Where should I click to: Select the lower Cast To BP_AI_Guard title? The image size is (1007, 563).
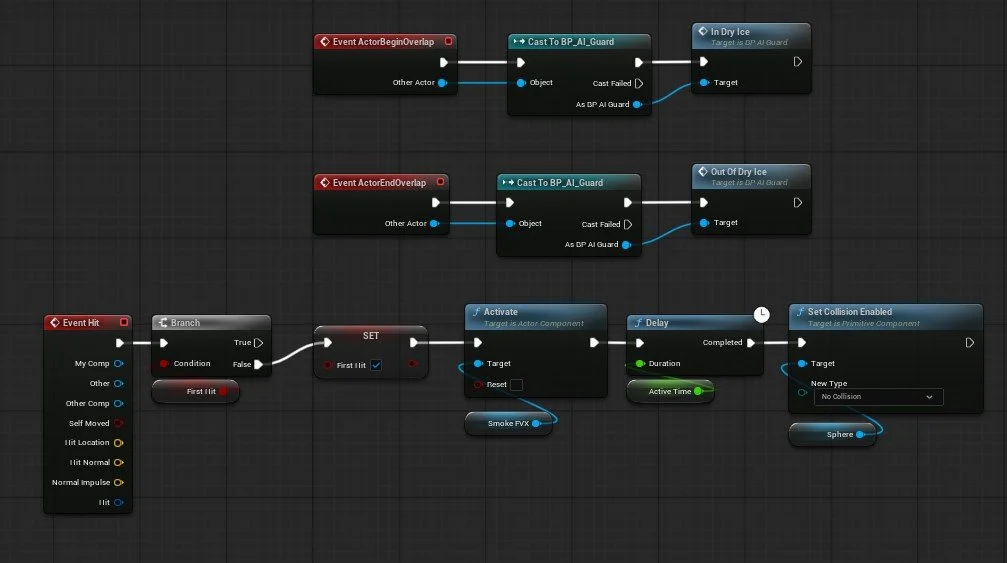click(x=559, y=183)
